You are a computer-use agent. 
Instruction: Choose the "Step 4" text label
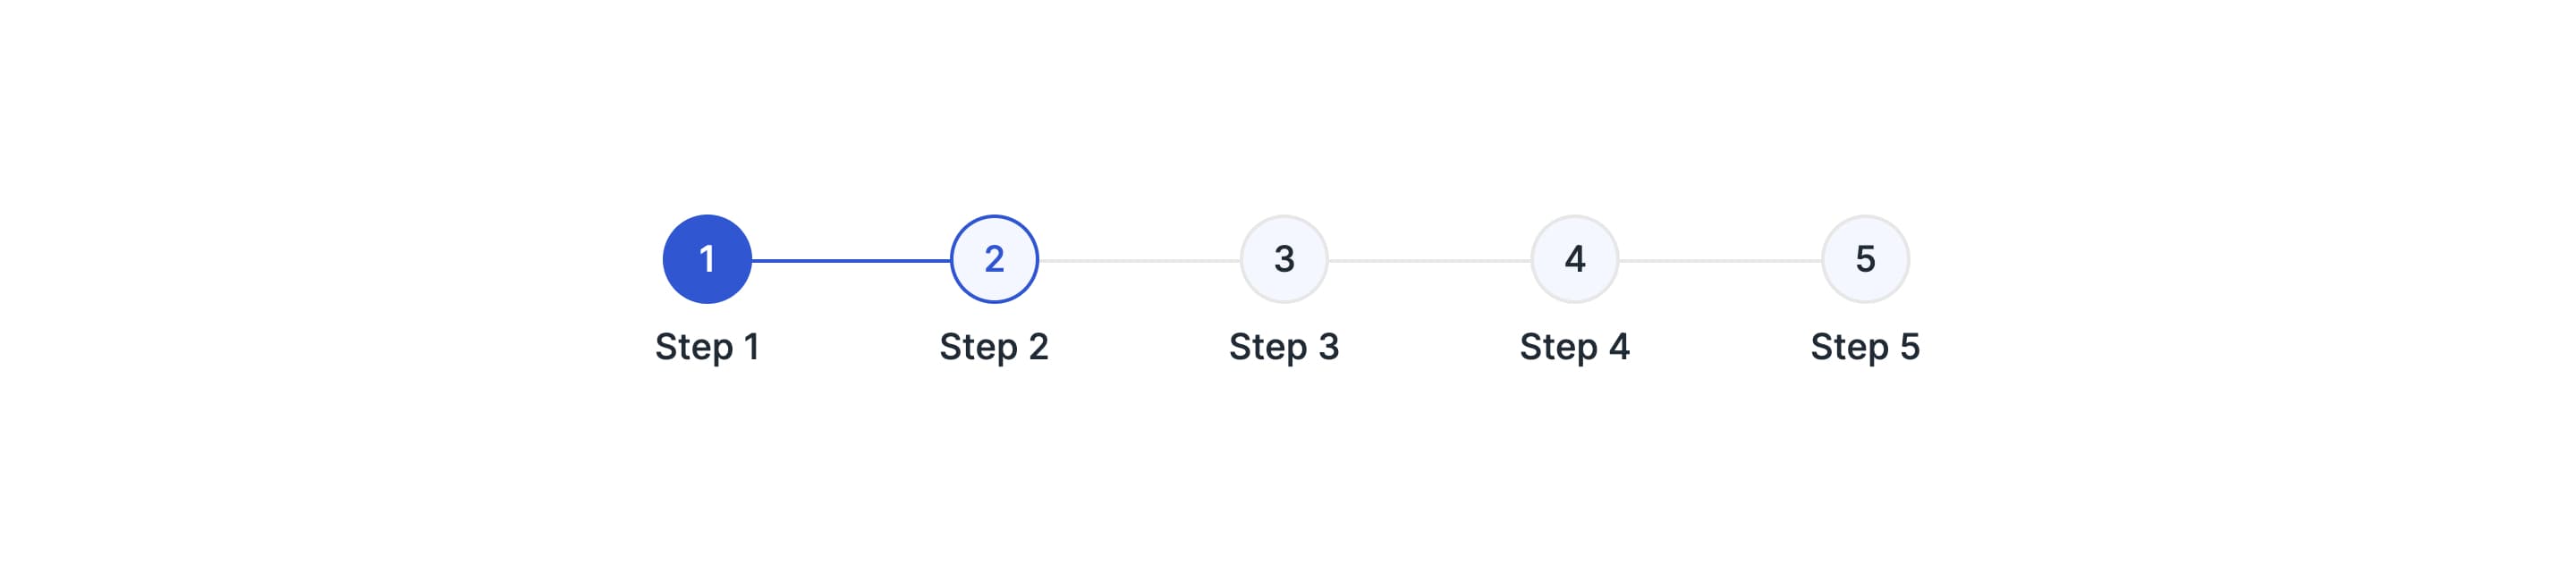pyautogui.click(x=1575, y=347)
